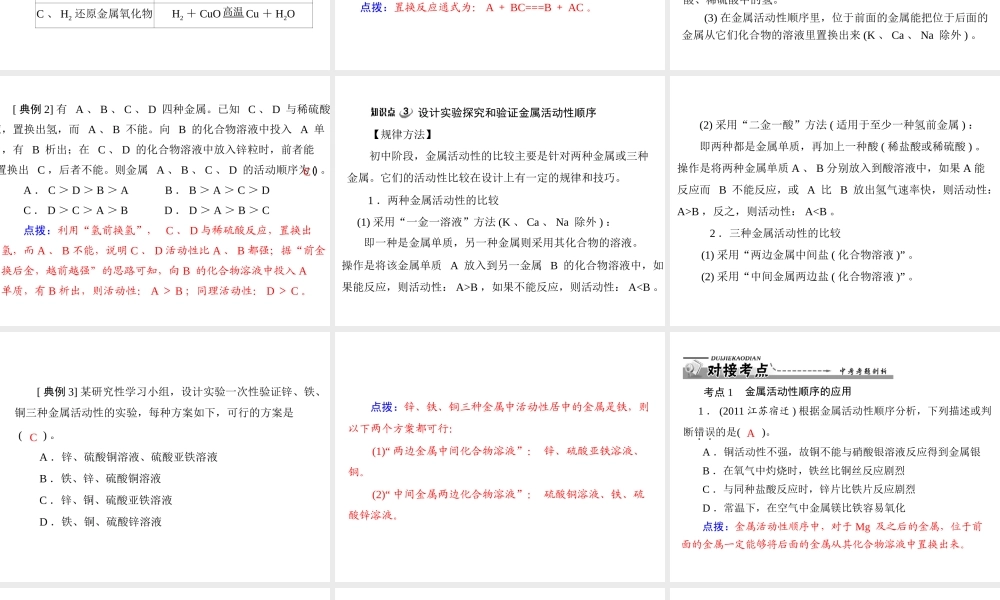Select option “C．锌、铜、硫酸亚铁溶液”
The height and width of the screenshot is (600, 1000).
pyautogui.click(x=106, y=501)
